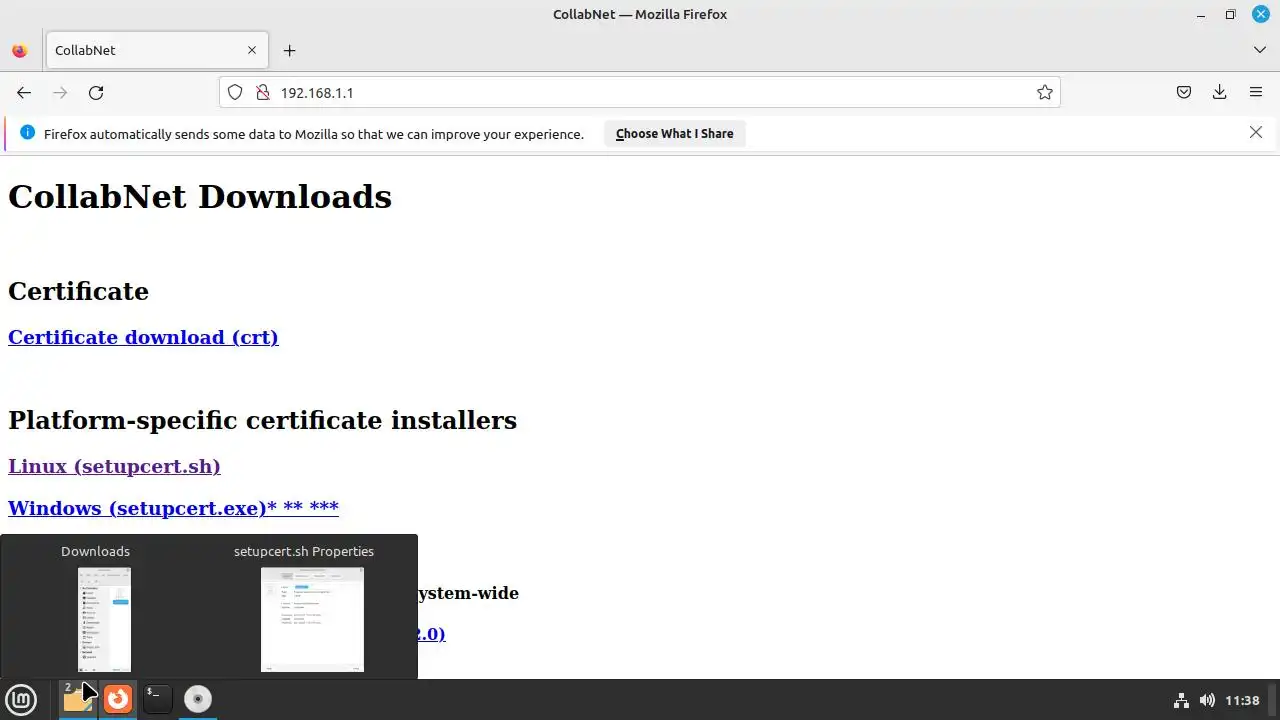The height and width of the screenshot is (720, 1280).
Task: Click the insecure connection lock icon
Action: [x=263, y=92]
